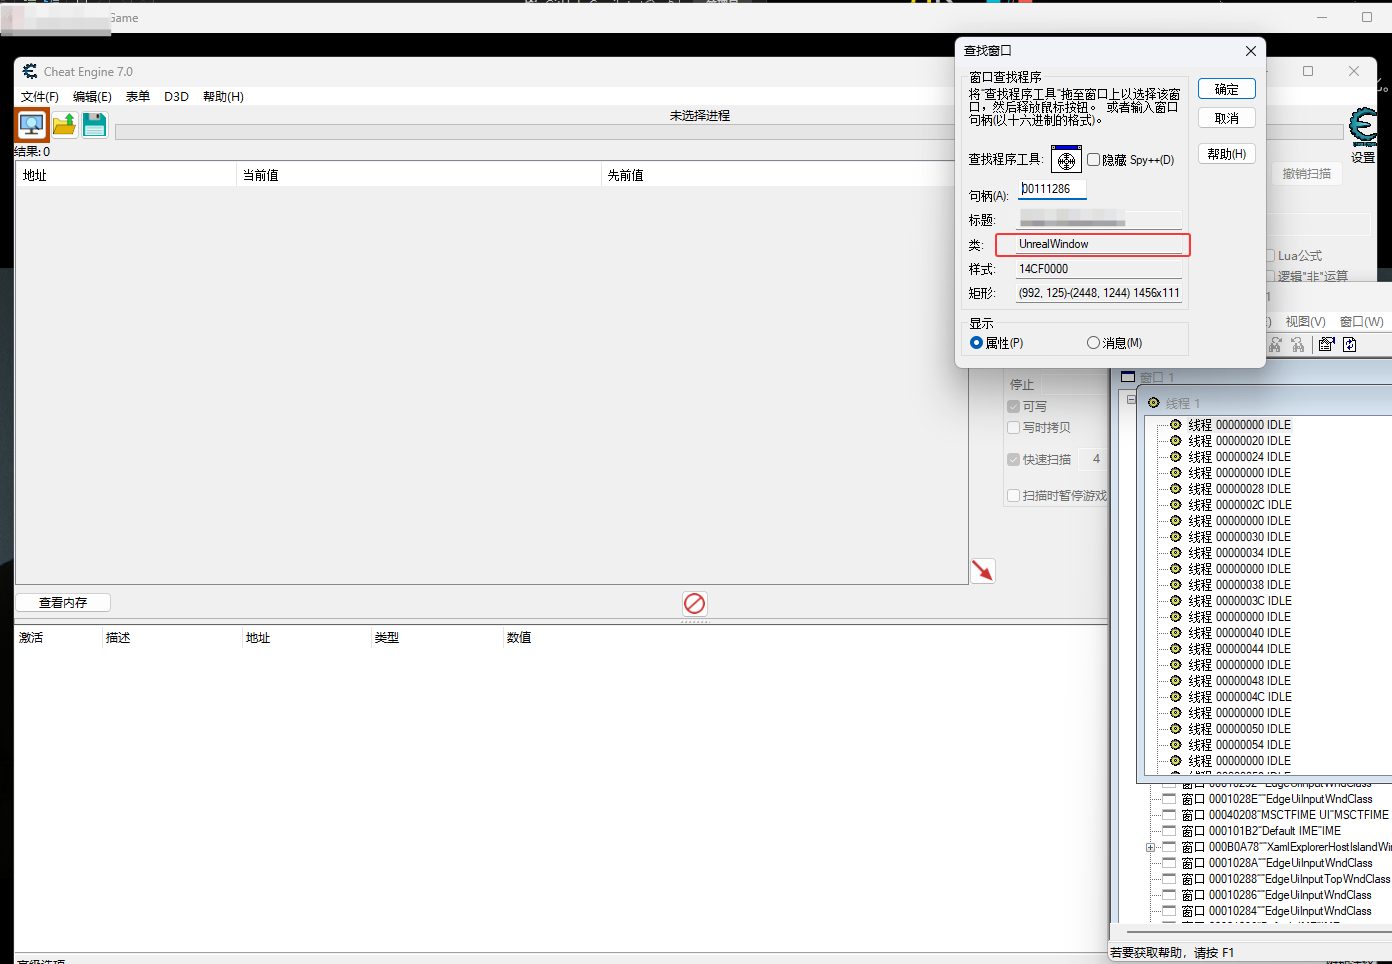This screenshot has width=1392, height=964.
Task: Click the 确定 button
Action: click(1227, 89)
